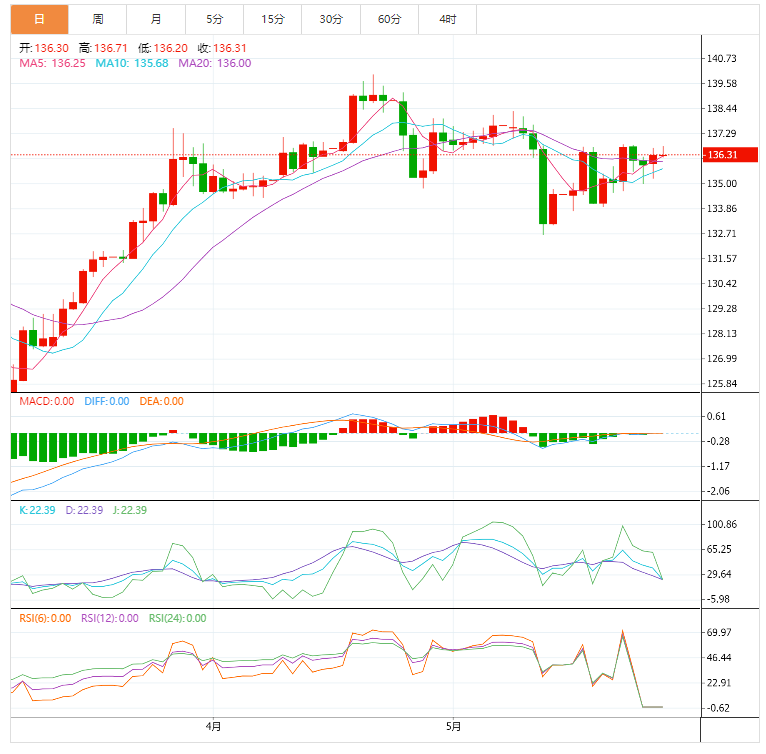Open the 4时 interval tab
Screen dimensions: 766x754
click(447, 20)
